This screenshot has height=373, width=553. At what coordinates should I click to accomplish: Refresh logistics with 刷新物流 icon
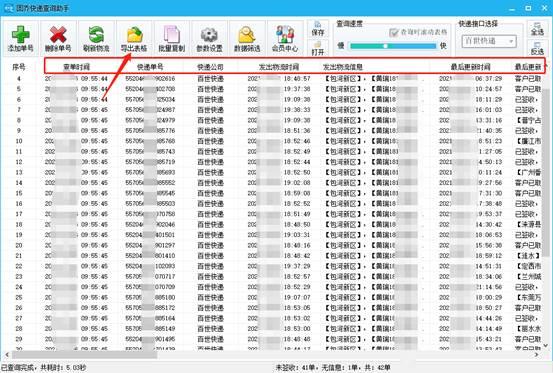tap(96, 38)
